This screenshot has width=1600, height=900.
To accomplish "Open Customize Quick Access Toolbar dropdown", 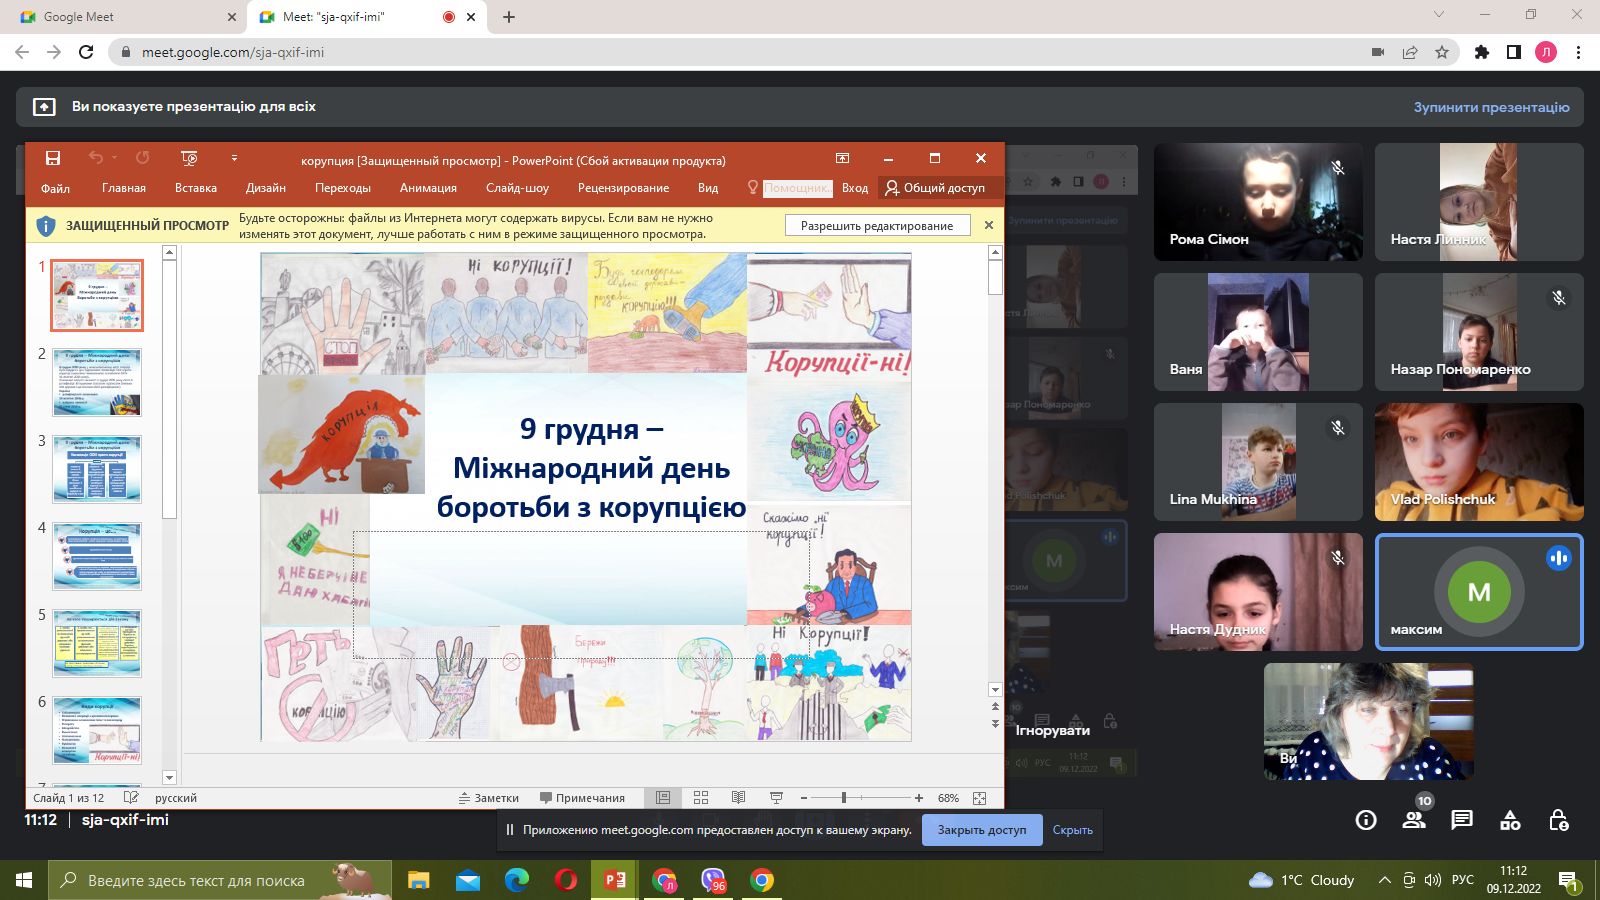I will pos(234,158).
